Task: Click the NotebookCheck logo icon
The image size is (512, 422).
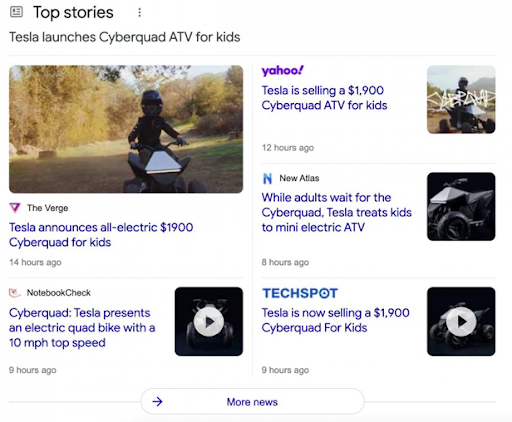Action: tap(15, 293)
